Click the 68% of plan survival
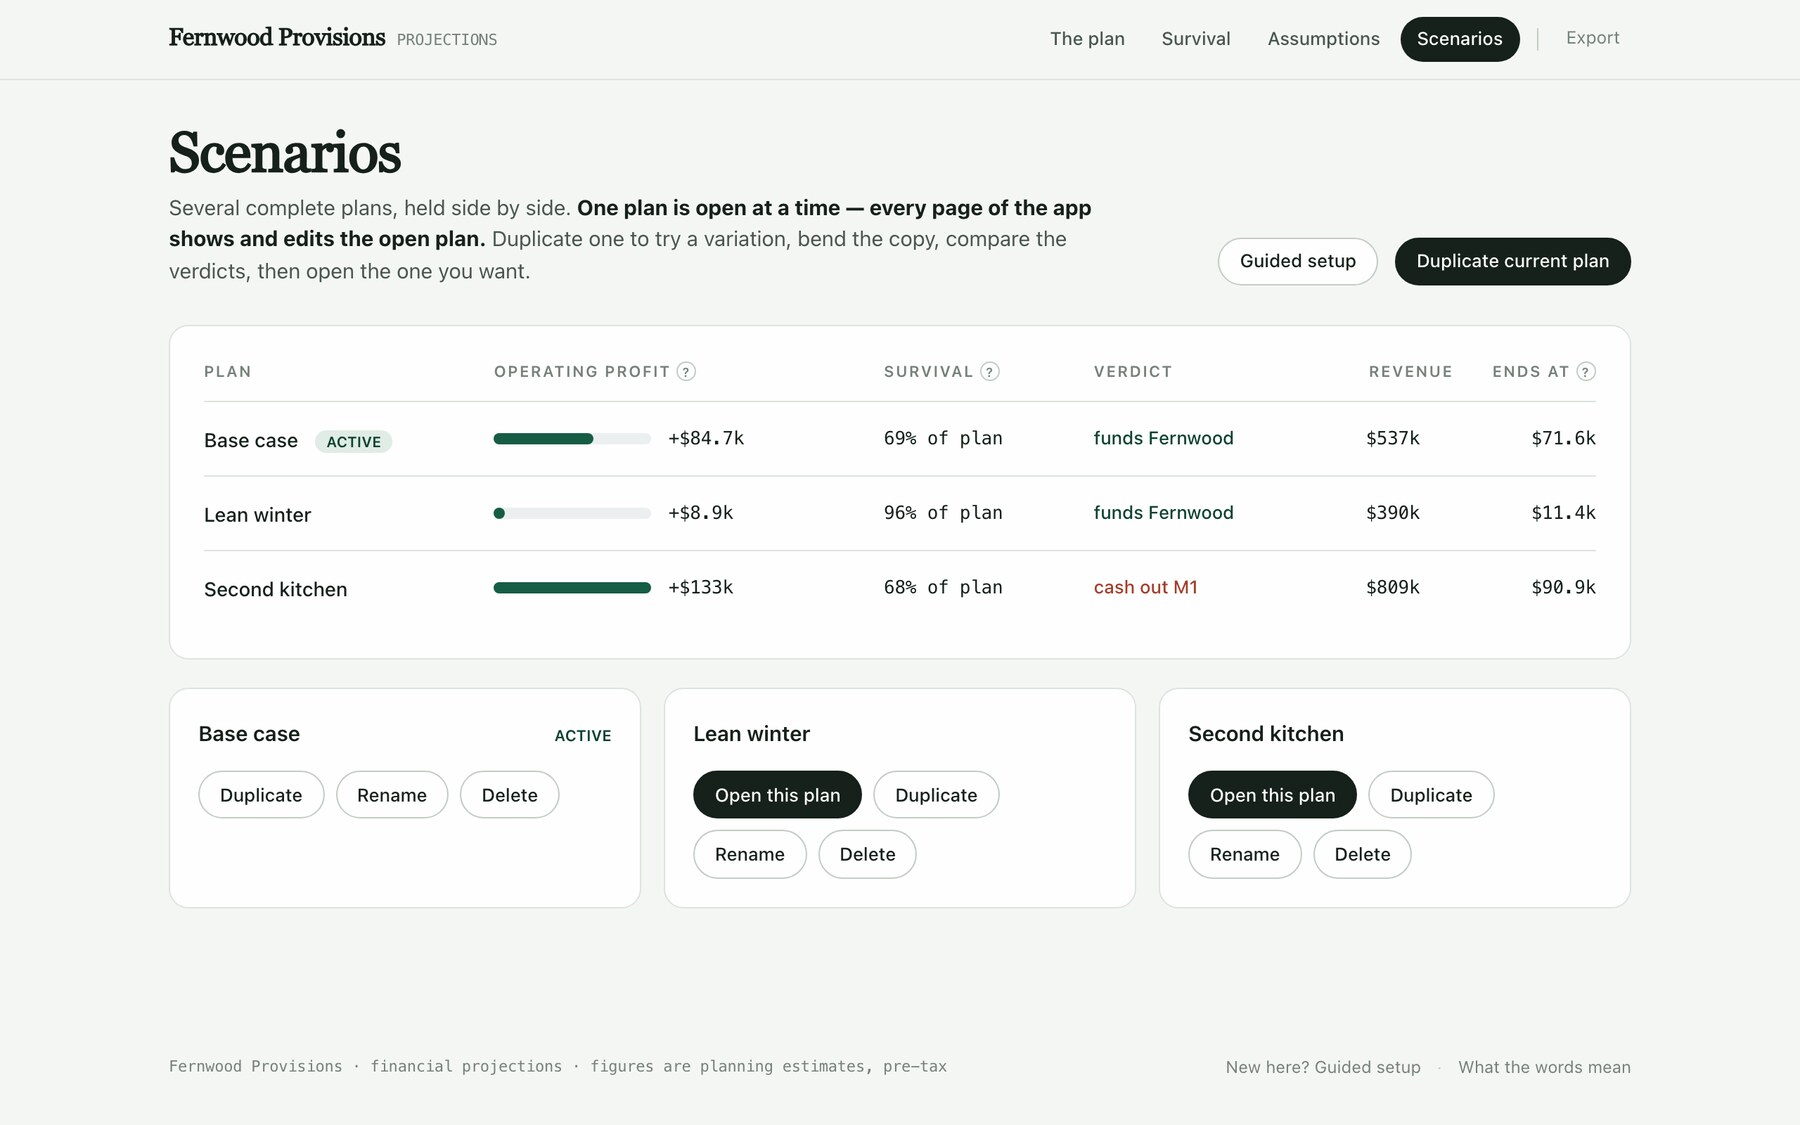 (x=943, y=587)
